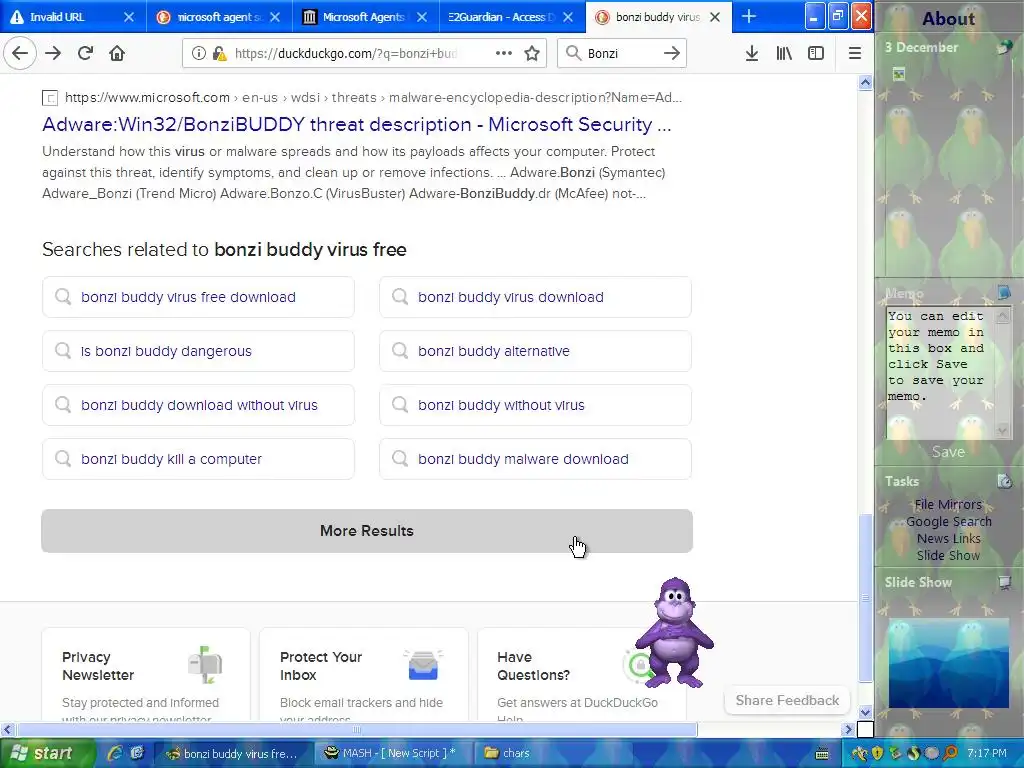Screen dimensions: 1024x768
Task: Click the small picture icon under 3 December
Action: click(899, 74)
